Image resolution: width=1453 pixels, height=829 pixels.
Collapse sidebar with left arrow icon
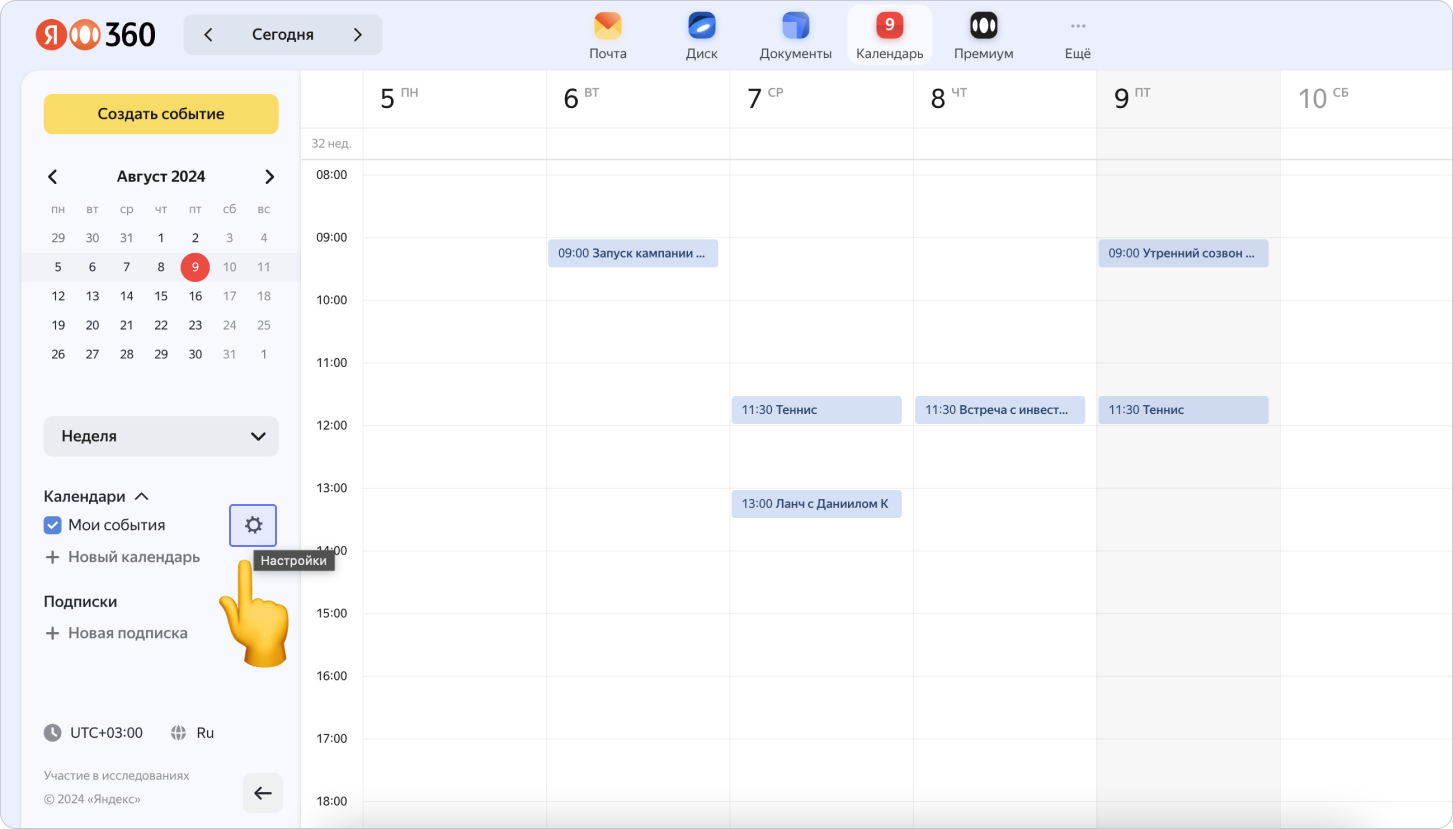262,793
